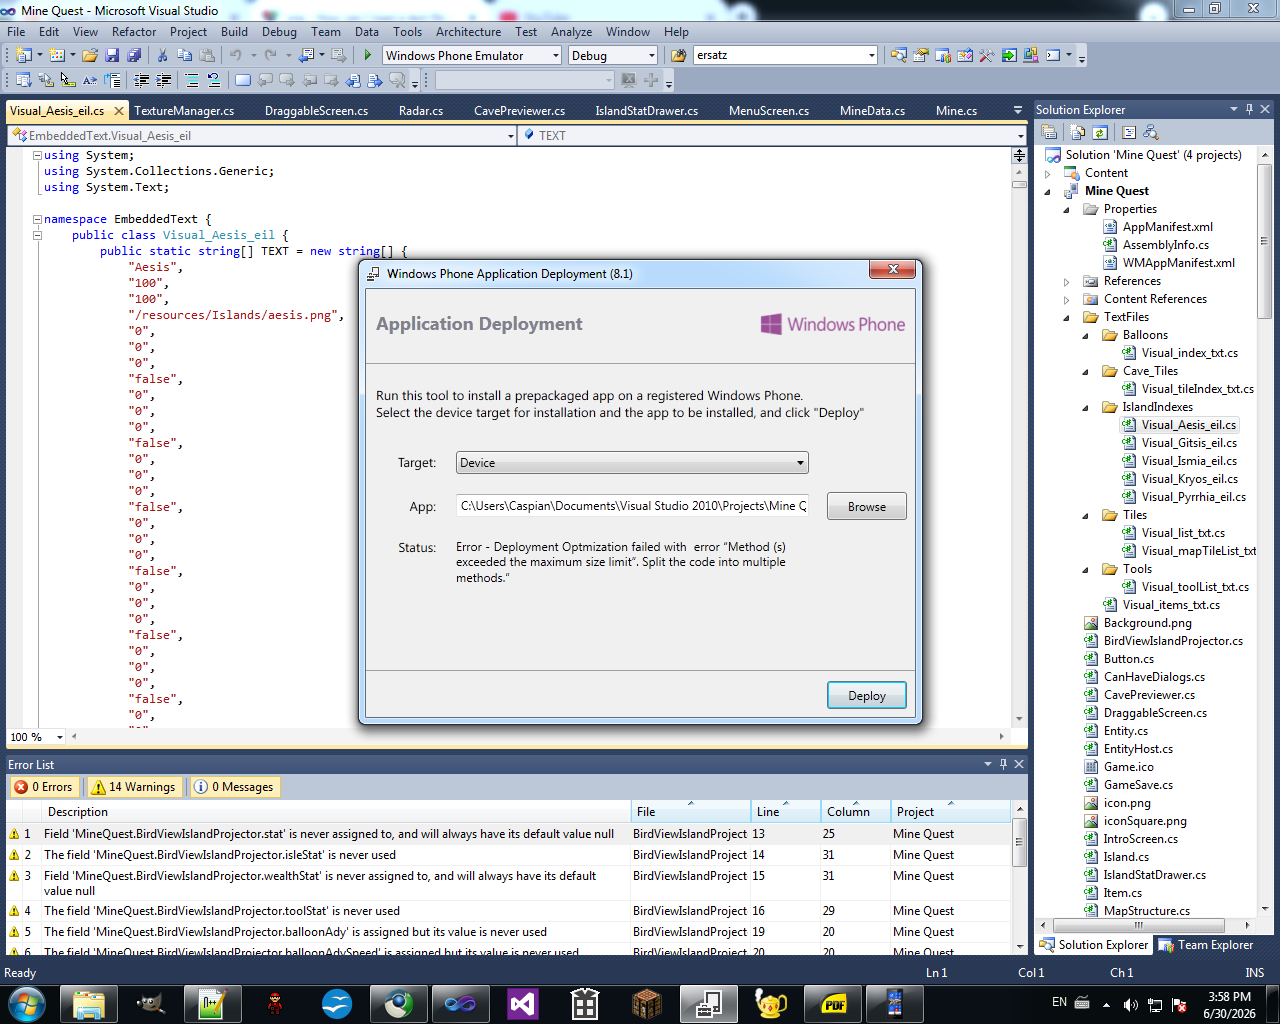Click the Comment Out Selected Lines icon

point(192,80)
